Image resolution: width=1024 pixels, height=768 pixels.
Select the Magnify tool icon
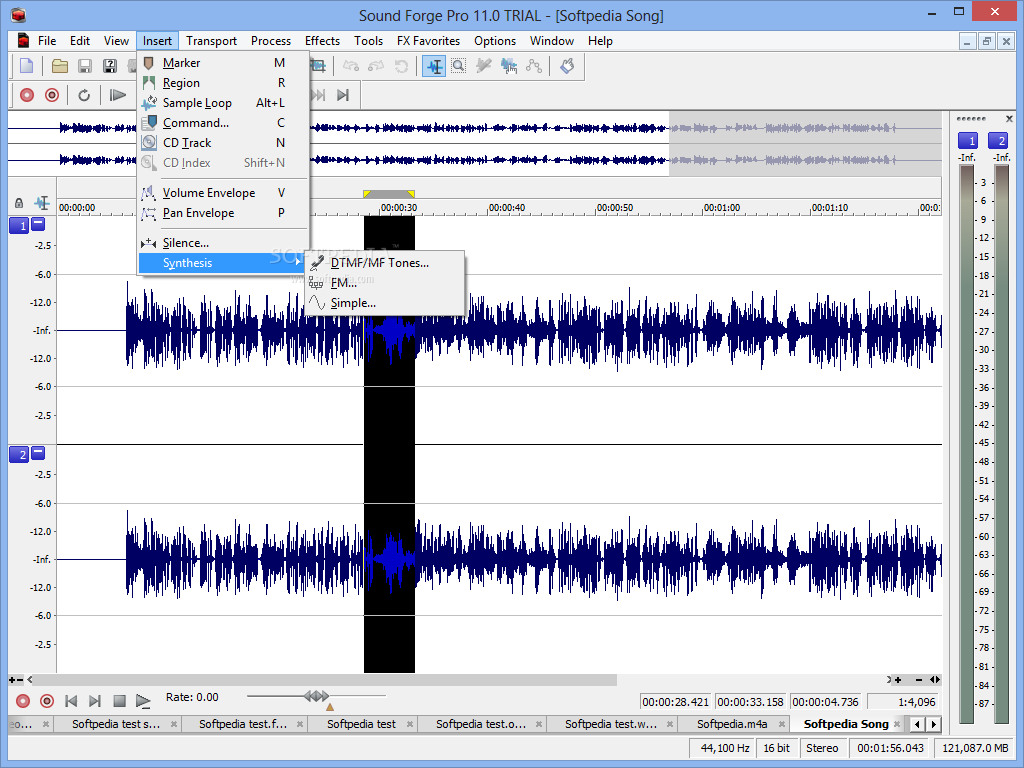(458, 66)
